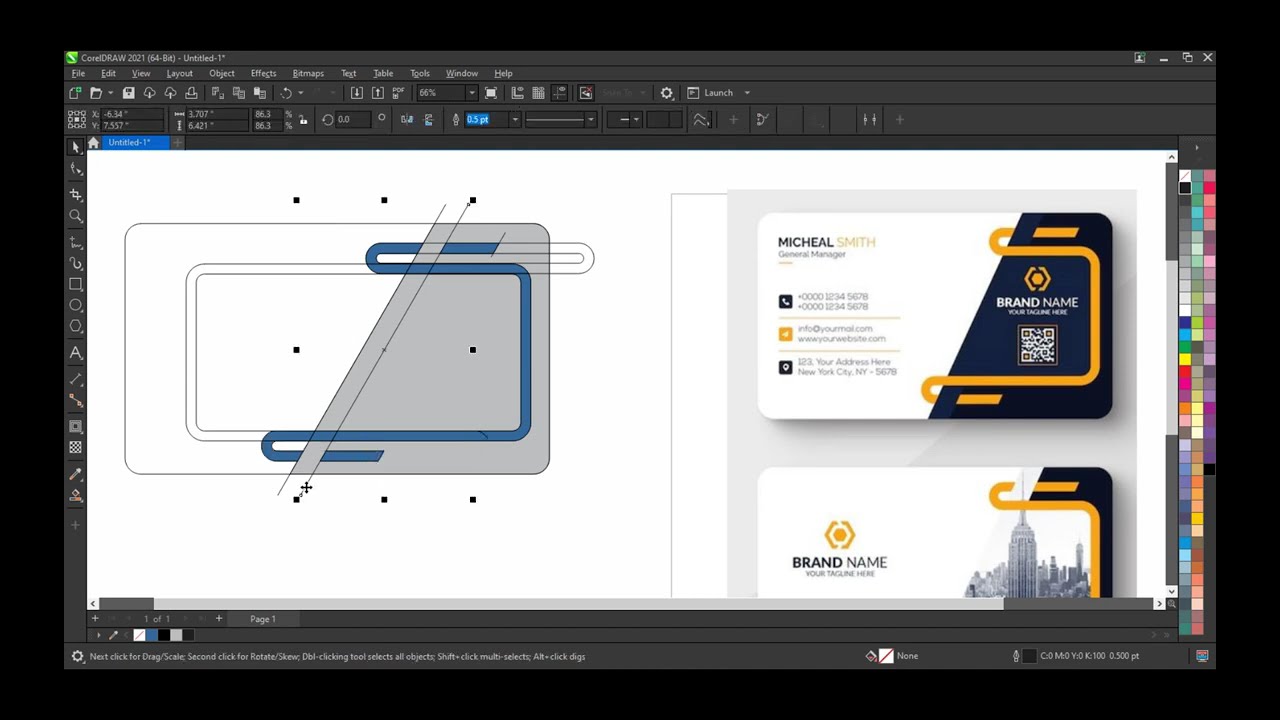Open the Effects menu
This screenshot has width=1280, height=720.
(x=263, y=73)
